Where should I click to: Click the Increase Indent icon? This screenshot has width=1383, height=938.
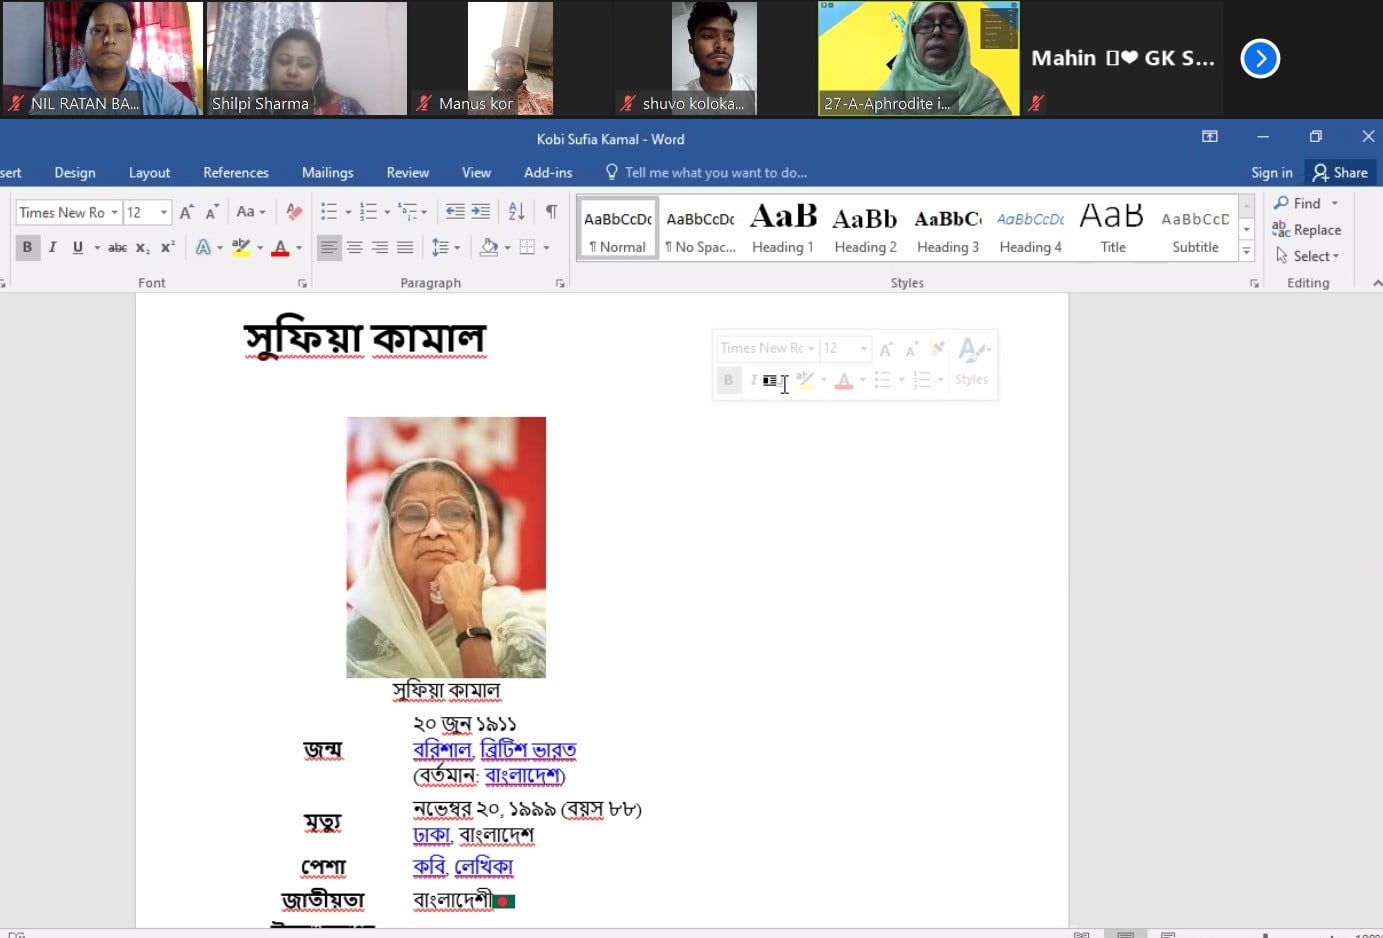coord(481,212)
